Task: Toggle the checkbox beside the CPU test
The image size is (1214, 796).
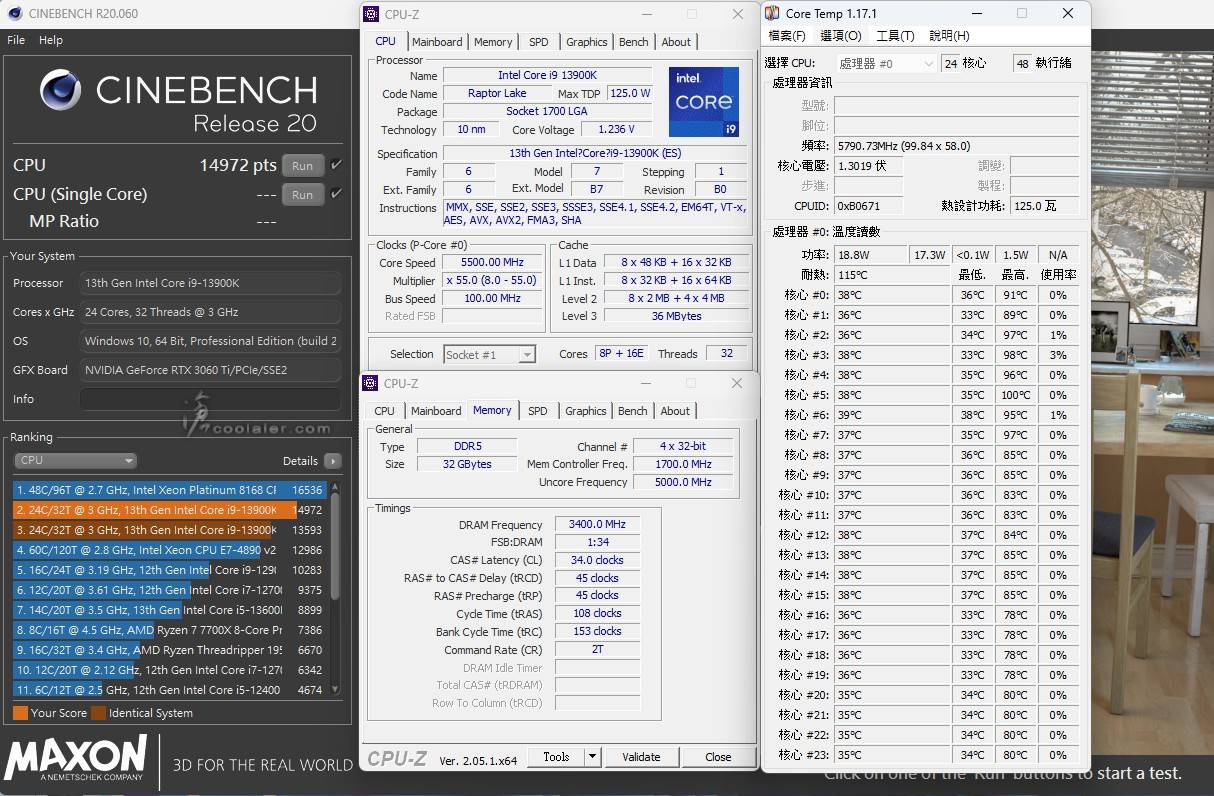Action: pyautogui.click(x=336, y=165)
